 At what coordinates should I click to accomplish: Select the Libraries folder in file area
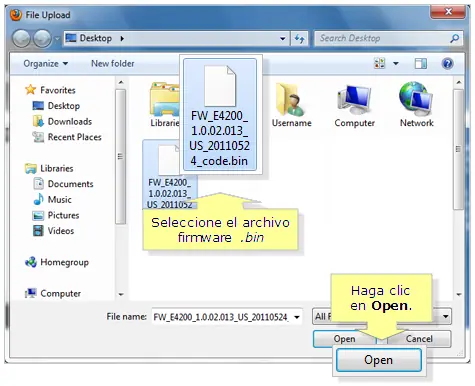coord(164,105)
